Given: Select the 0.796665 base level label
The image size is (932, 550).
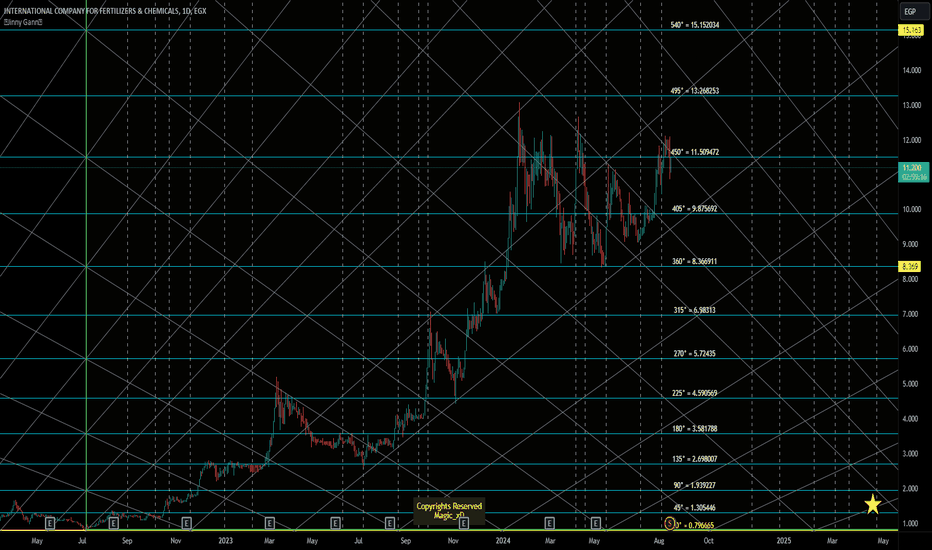Looking at the screenshot, I should point(695,525).
